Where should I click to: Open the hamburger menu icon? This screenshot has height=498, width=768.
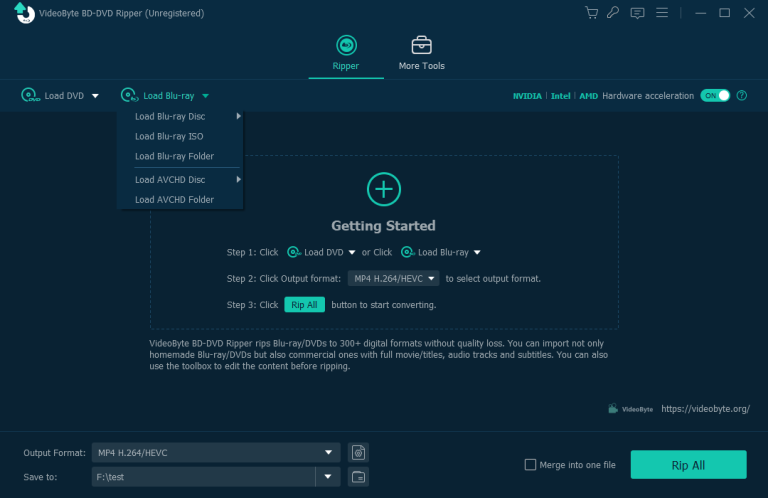pyautogui.click(x=662, y=13)
